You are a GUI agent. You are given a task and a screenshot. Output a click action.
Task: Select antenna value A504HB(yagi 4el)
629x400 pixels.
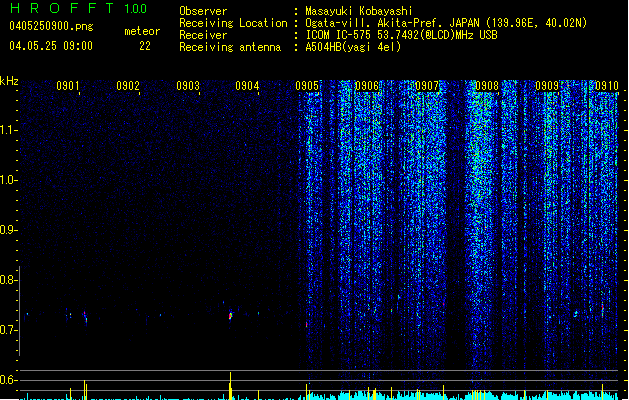coord(353,47)
